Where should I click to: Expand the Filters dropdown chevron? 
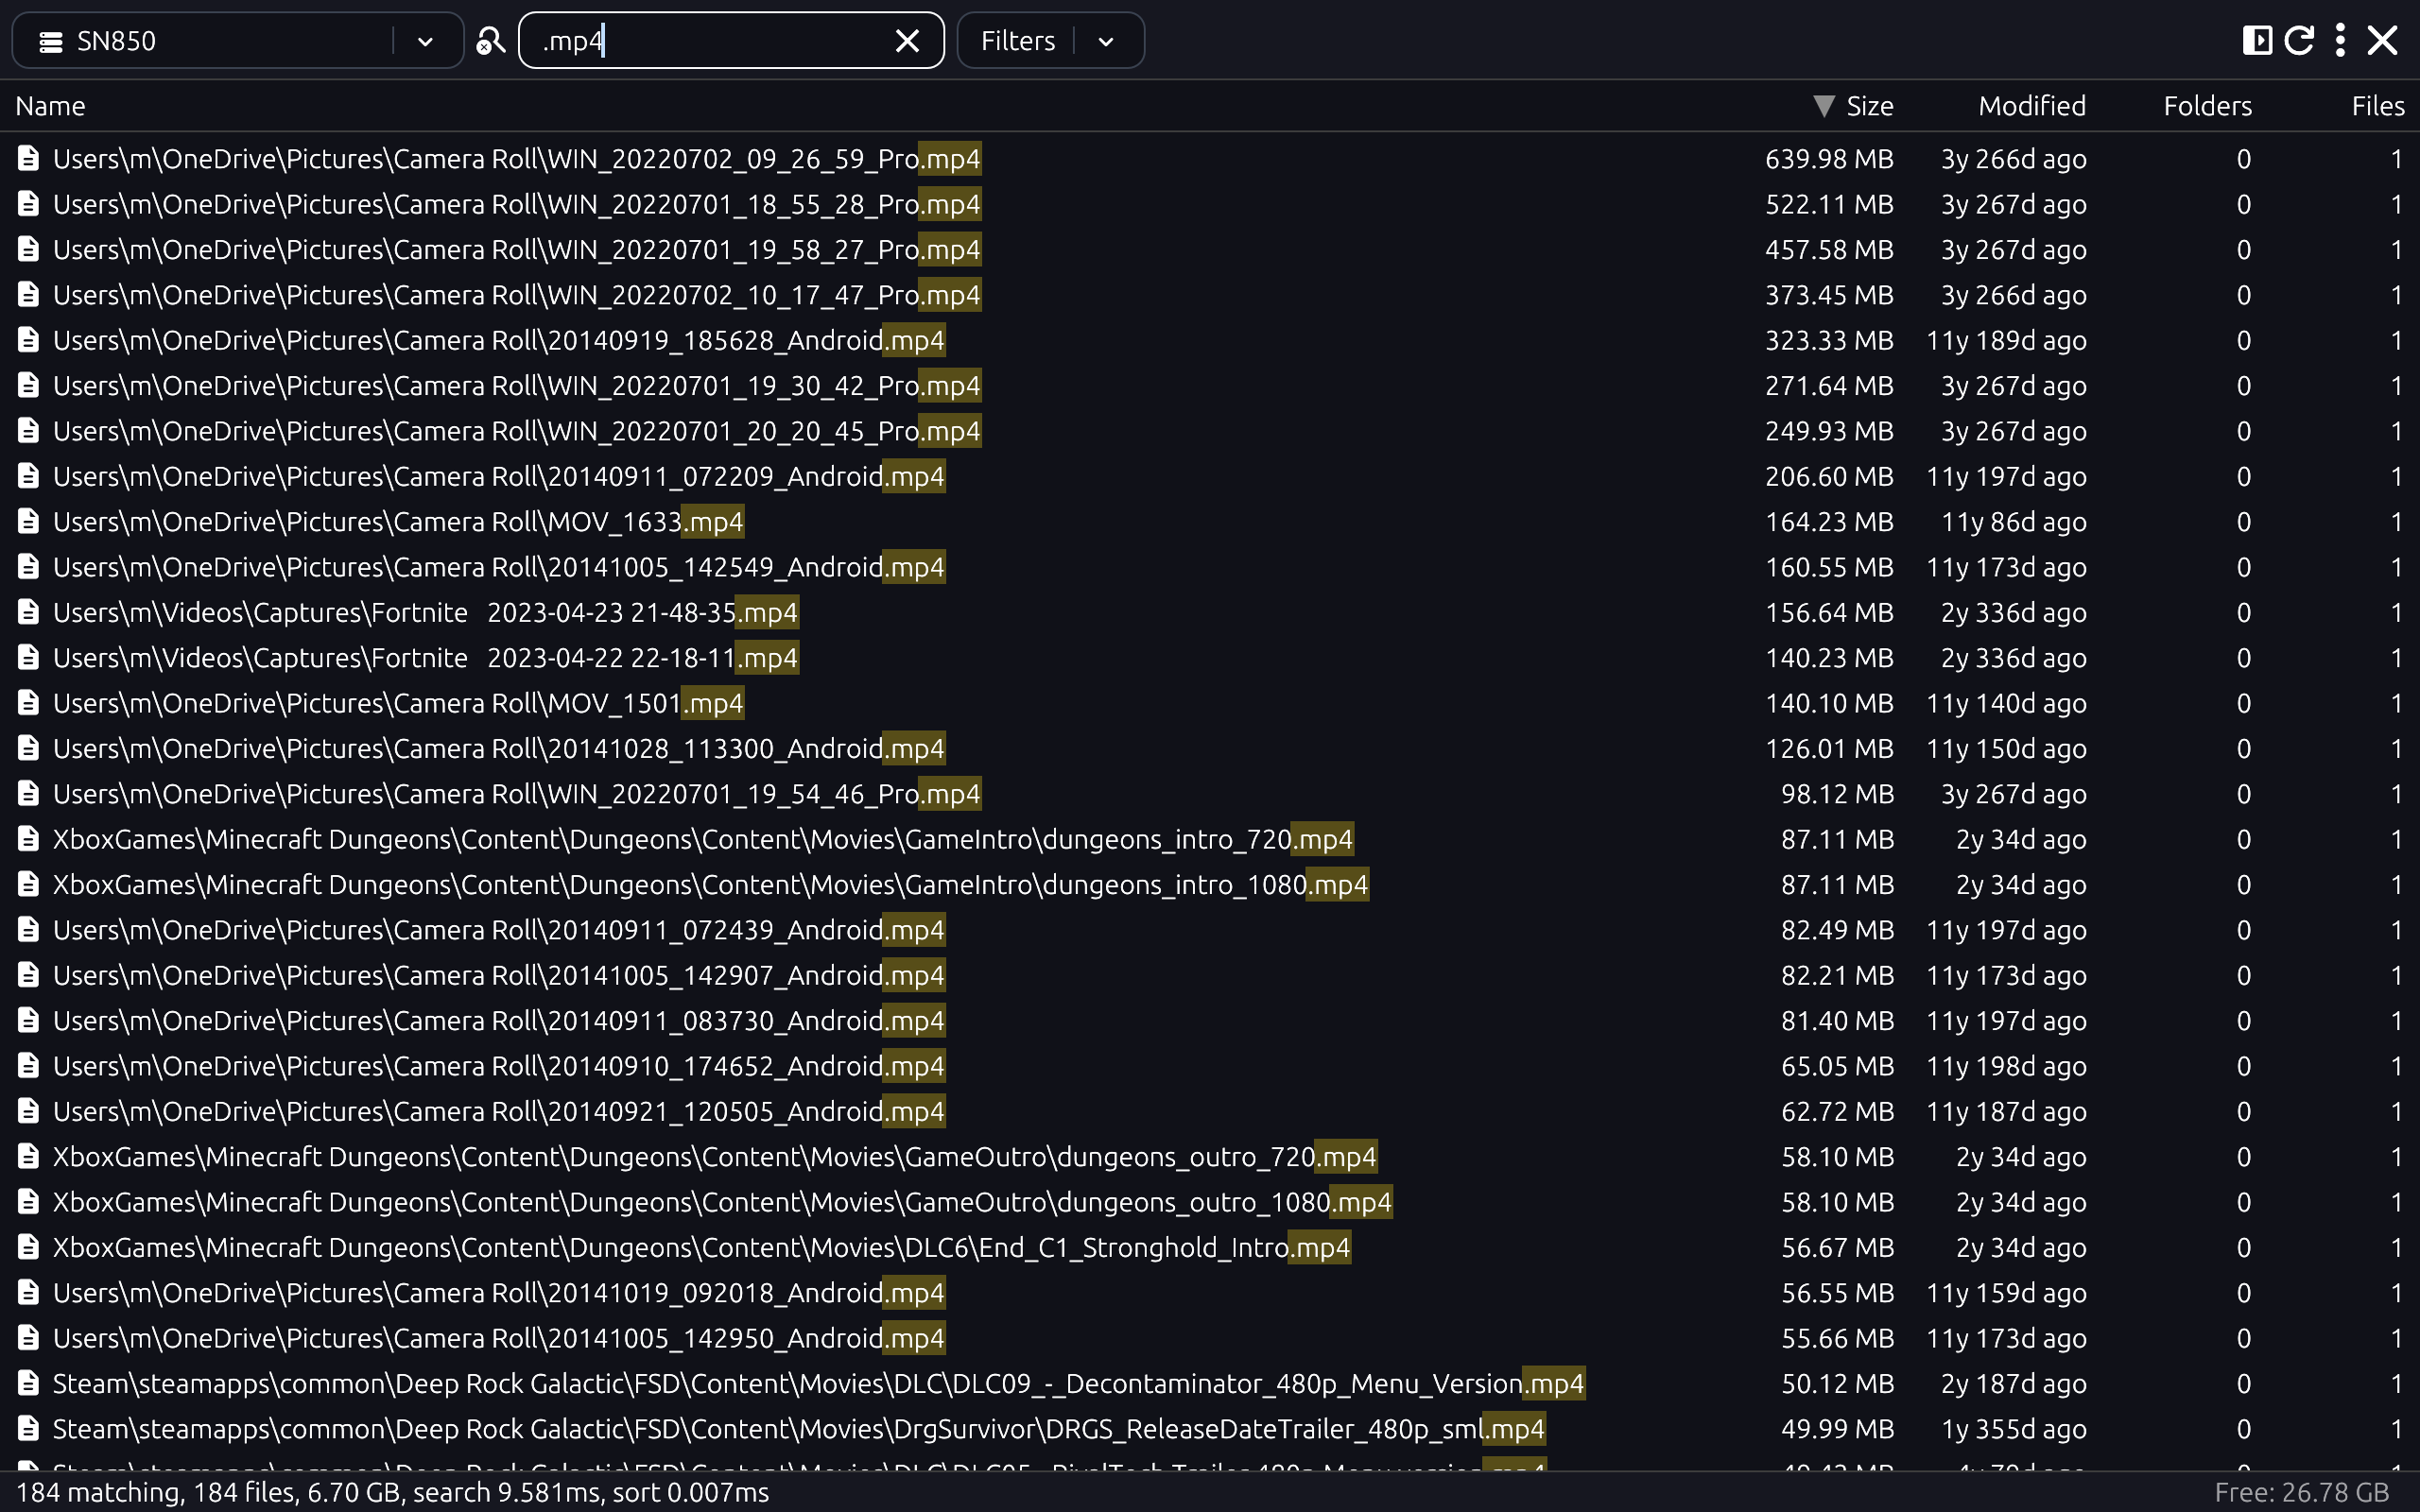click(1106, 42)
